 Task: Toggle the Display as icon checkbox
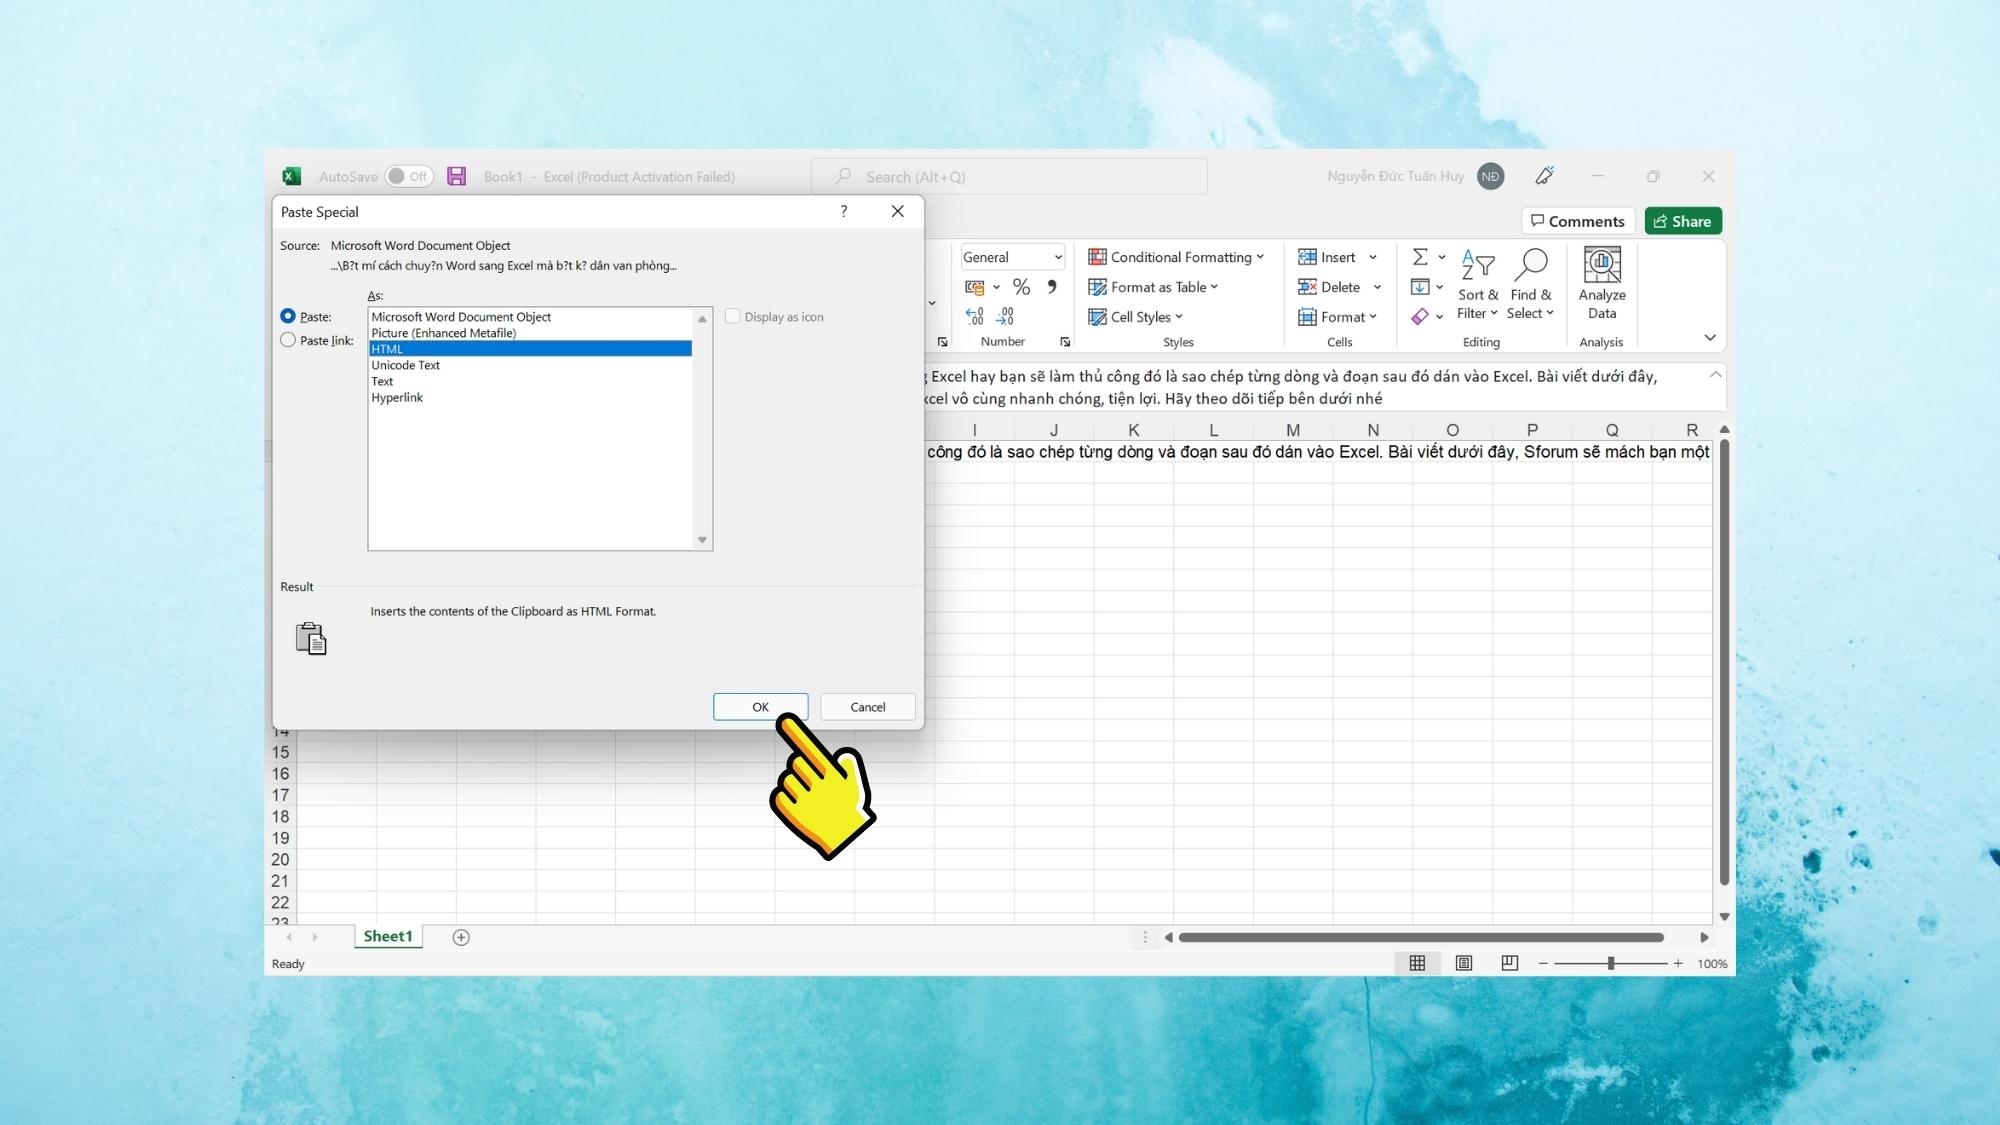[731, 316]
